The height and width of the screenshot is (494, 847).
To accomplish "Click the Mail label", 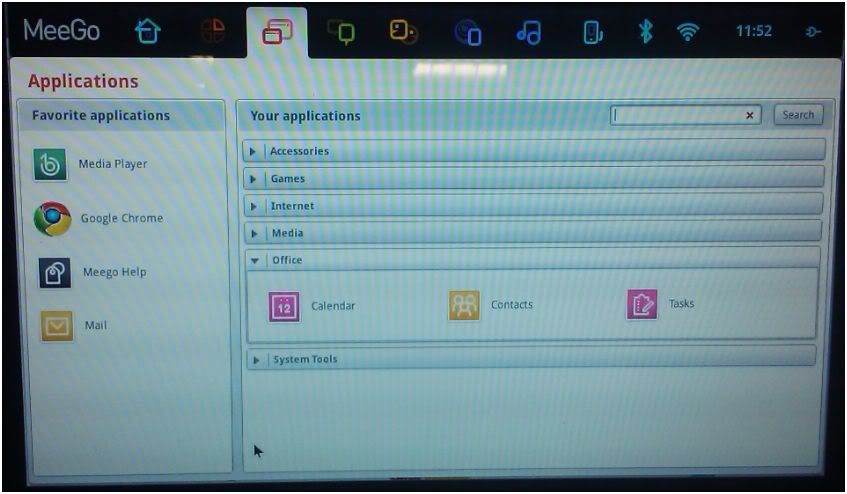I will pos(96,325).
